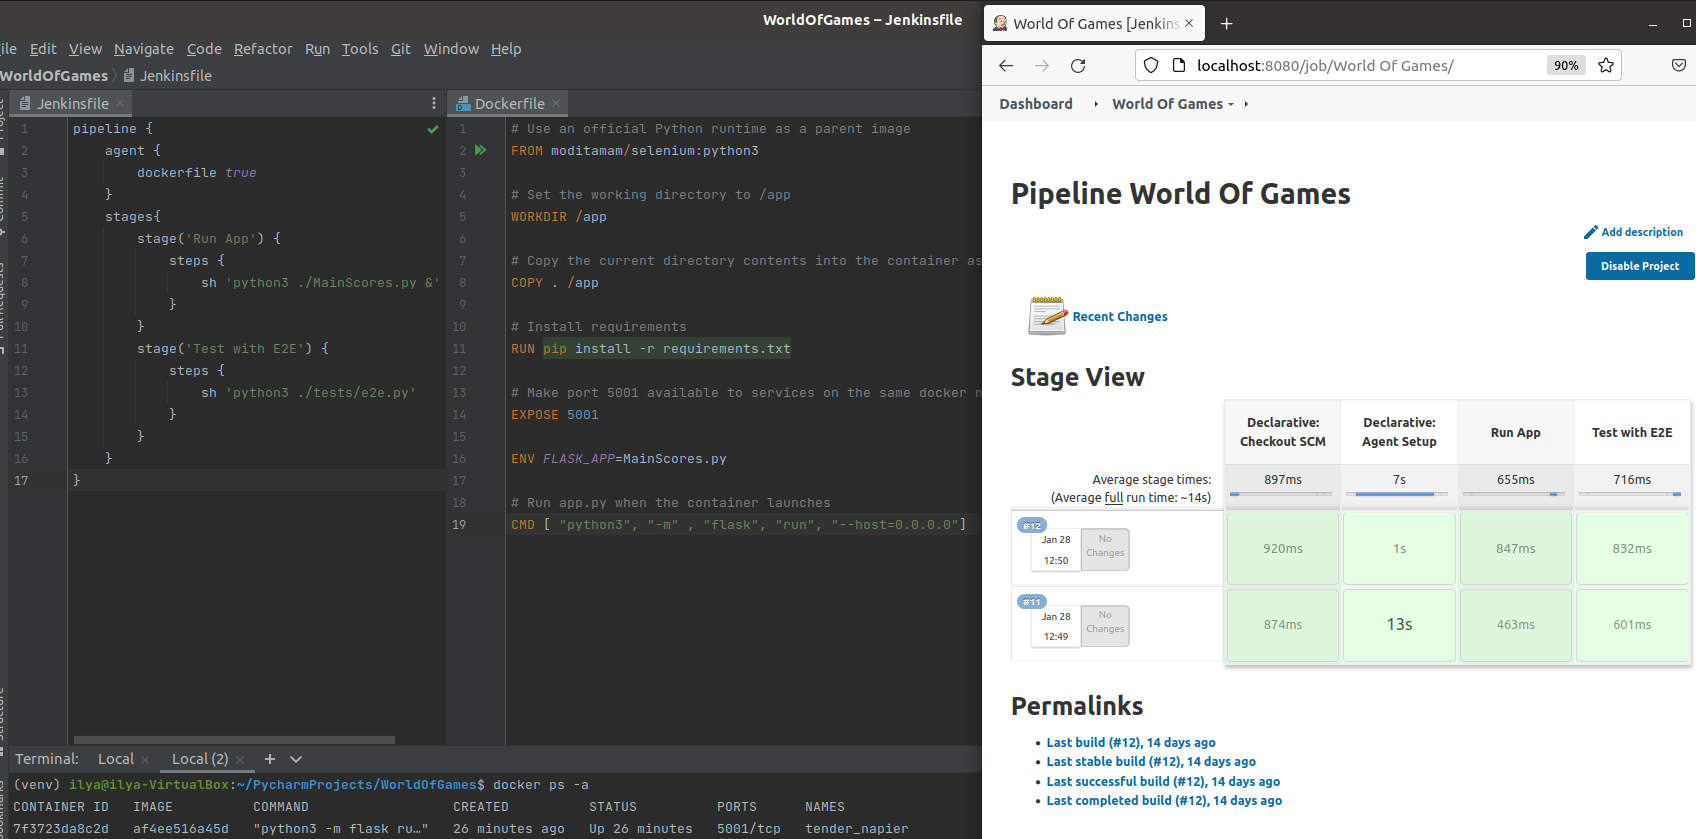This screenshot has height=839, width=1696.
Task: Open the Tools menu
Action: pos(360,49)
